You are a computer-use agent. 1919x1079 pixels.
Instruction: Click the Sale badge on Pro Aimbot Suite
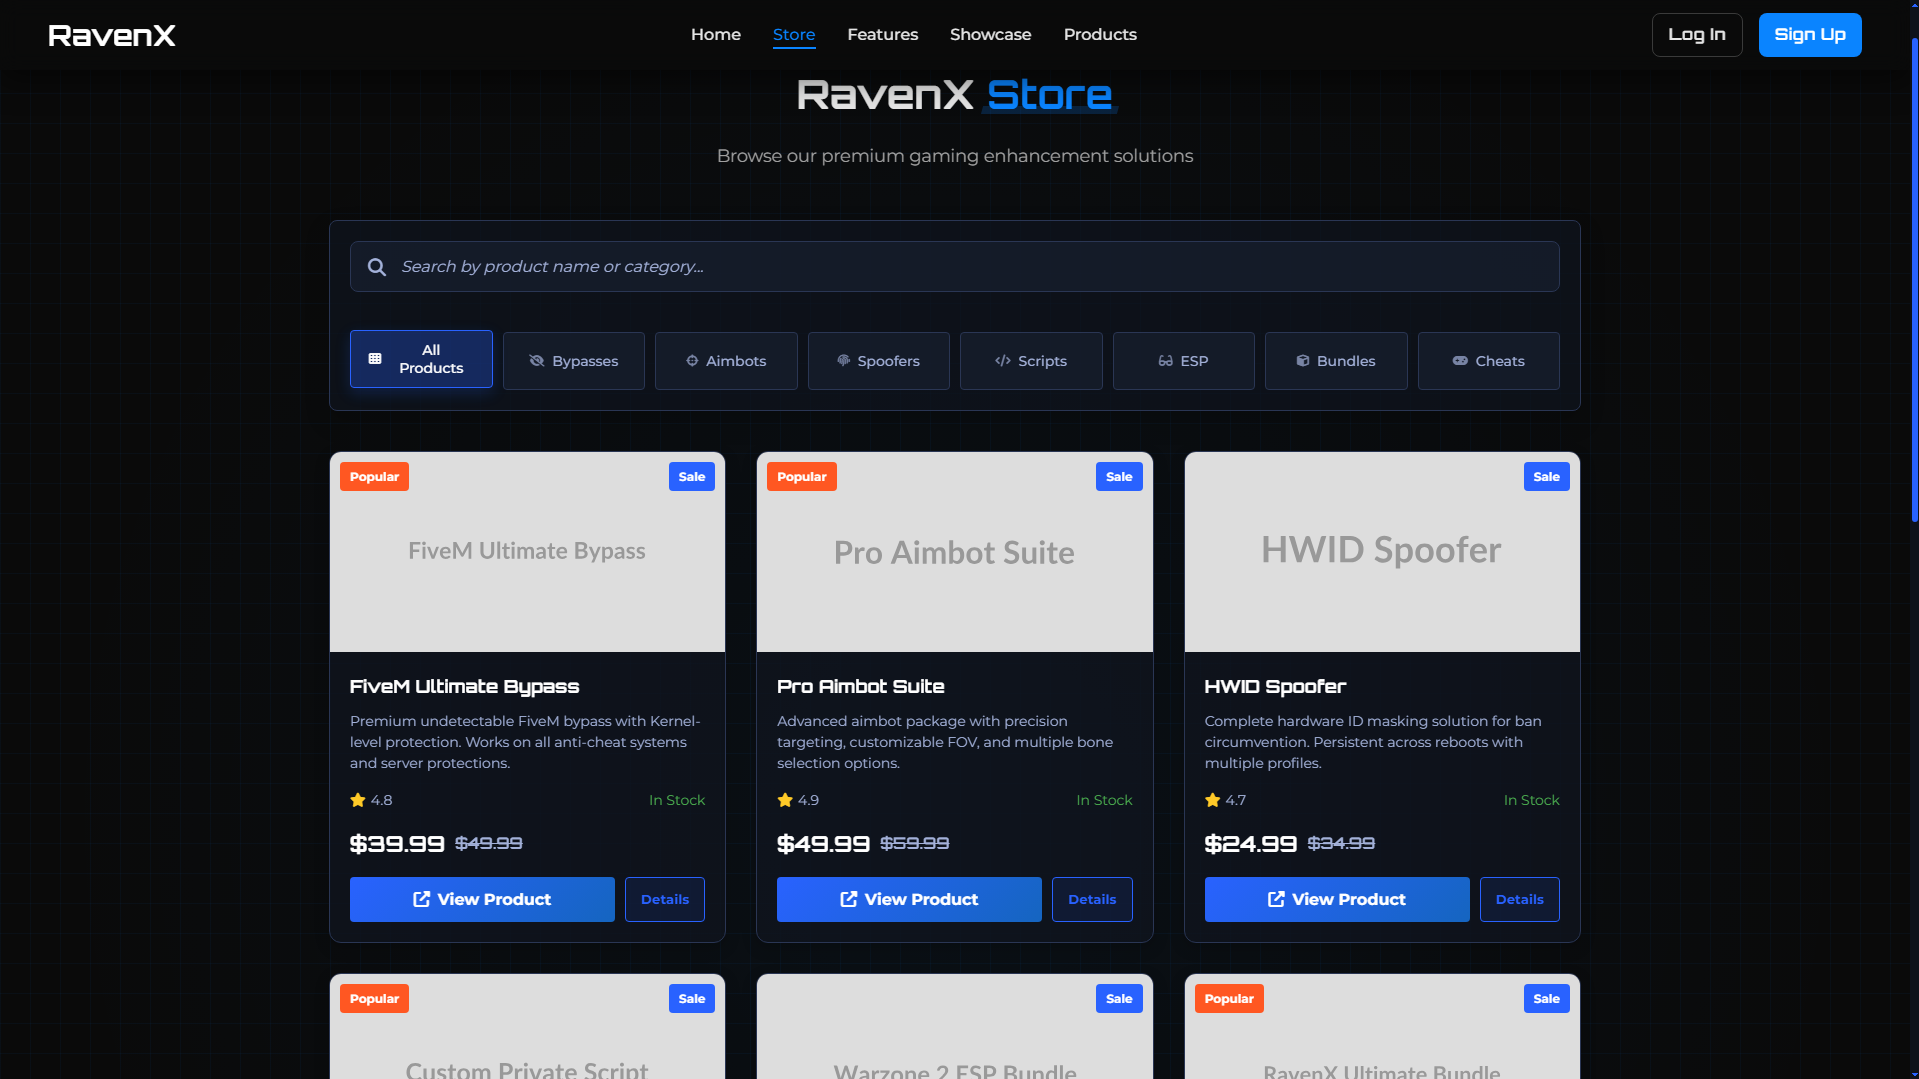pyautogui.click(x=1119, y=477)
